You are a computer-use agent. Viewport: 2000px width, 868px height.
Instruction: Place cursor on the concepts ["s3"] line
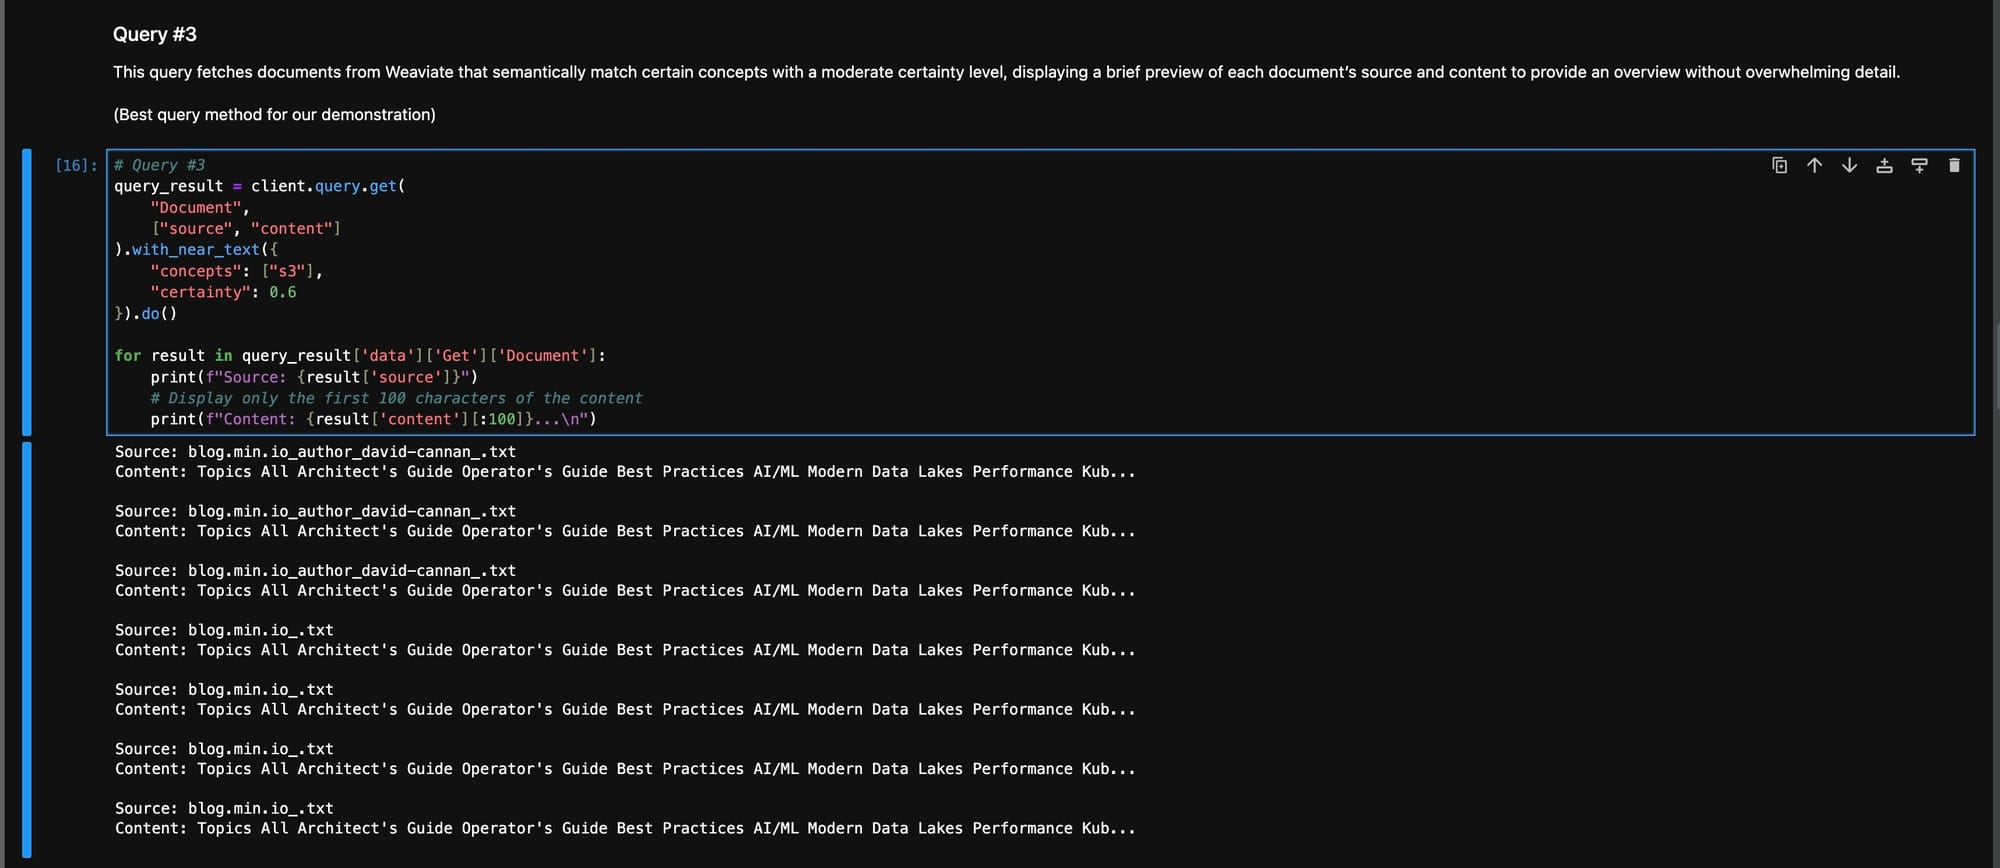(x=236, y=271)
